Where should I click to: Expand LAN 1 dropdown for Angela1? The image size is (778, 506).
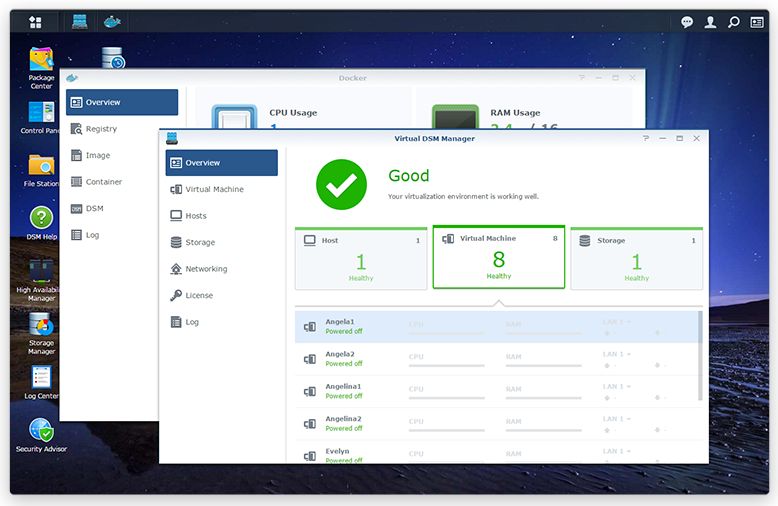coord(617,322)
